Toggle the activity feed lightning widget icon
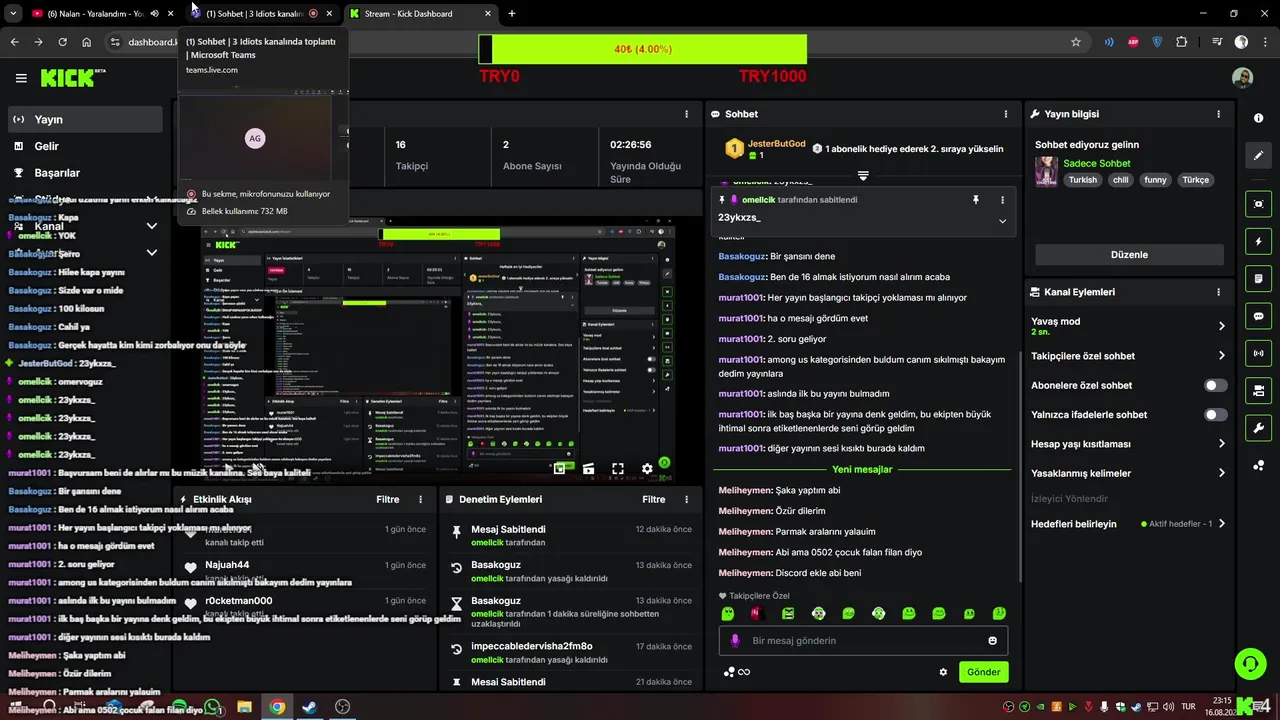Screen dimensions: 1280x720 (x=1258, y=241)
